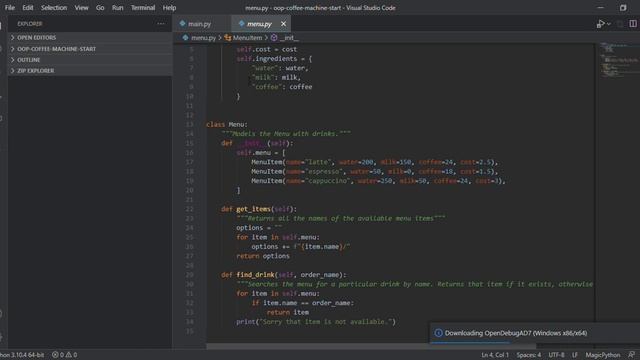Close the menu.py tab

283,24
